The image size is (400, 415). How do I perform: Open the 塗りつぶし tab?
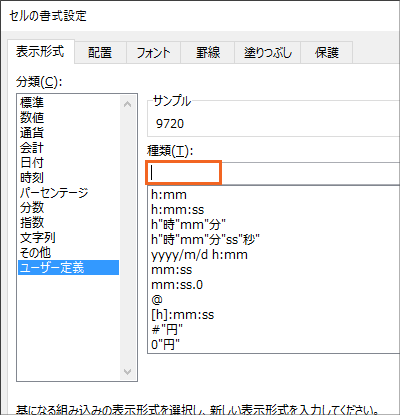click(x=268, y=52)
